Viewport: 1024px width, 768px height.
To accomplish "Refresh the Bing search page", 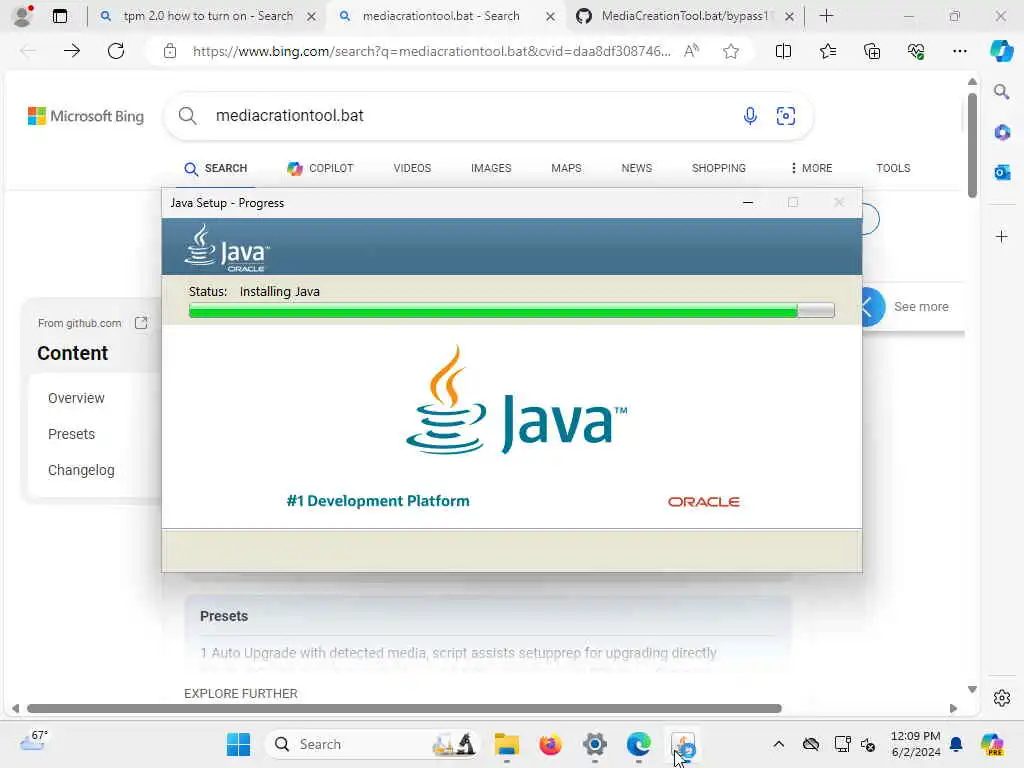I will pyautogui.click(x=116, y=51).
